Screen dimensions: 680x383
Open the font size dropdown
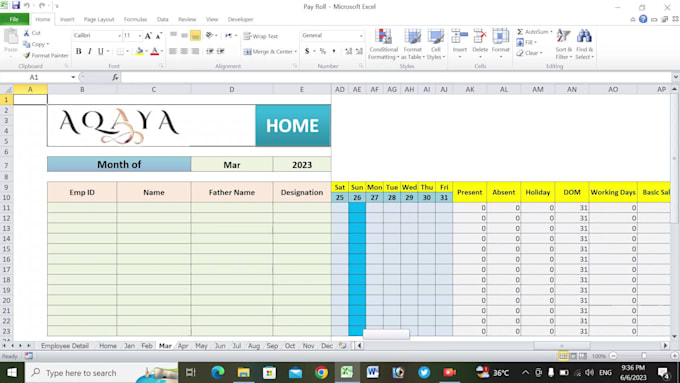(x=139, y=36)
